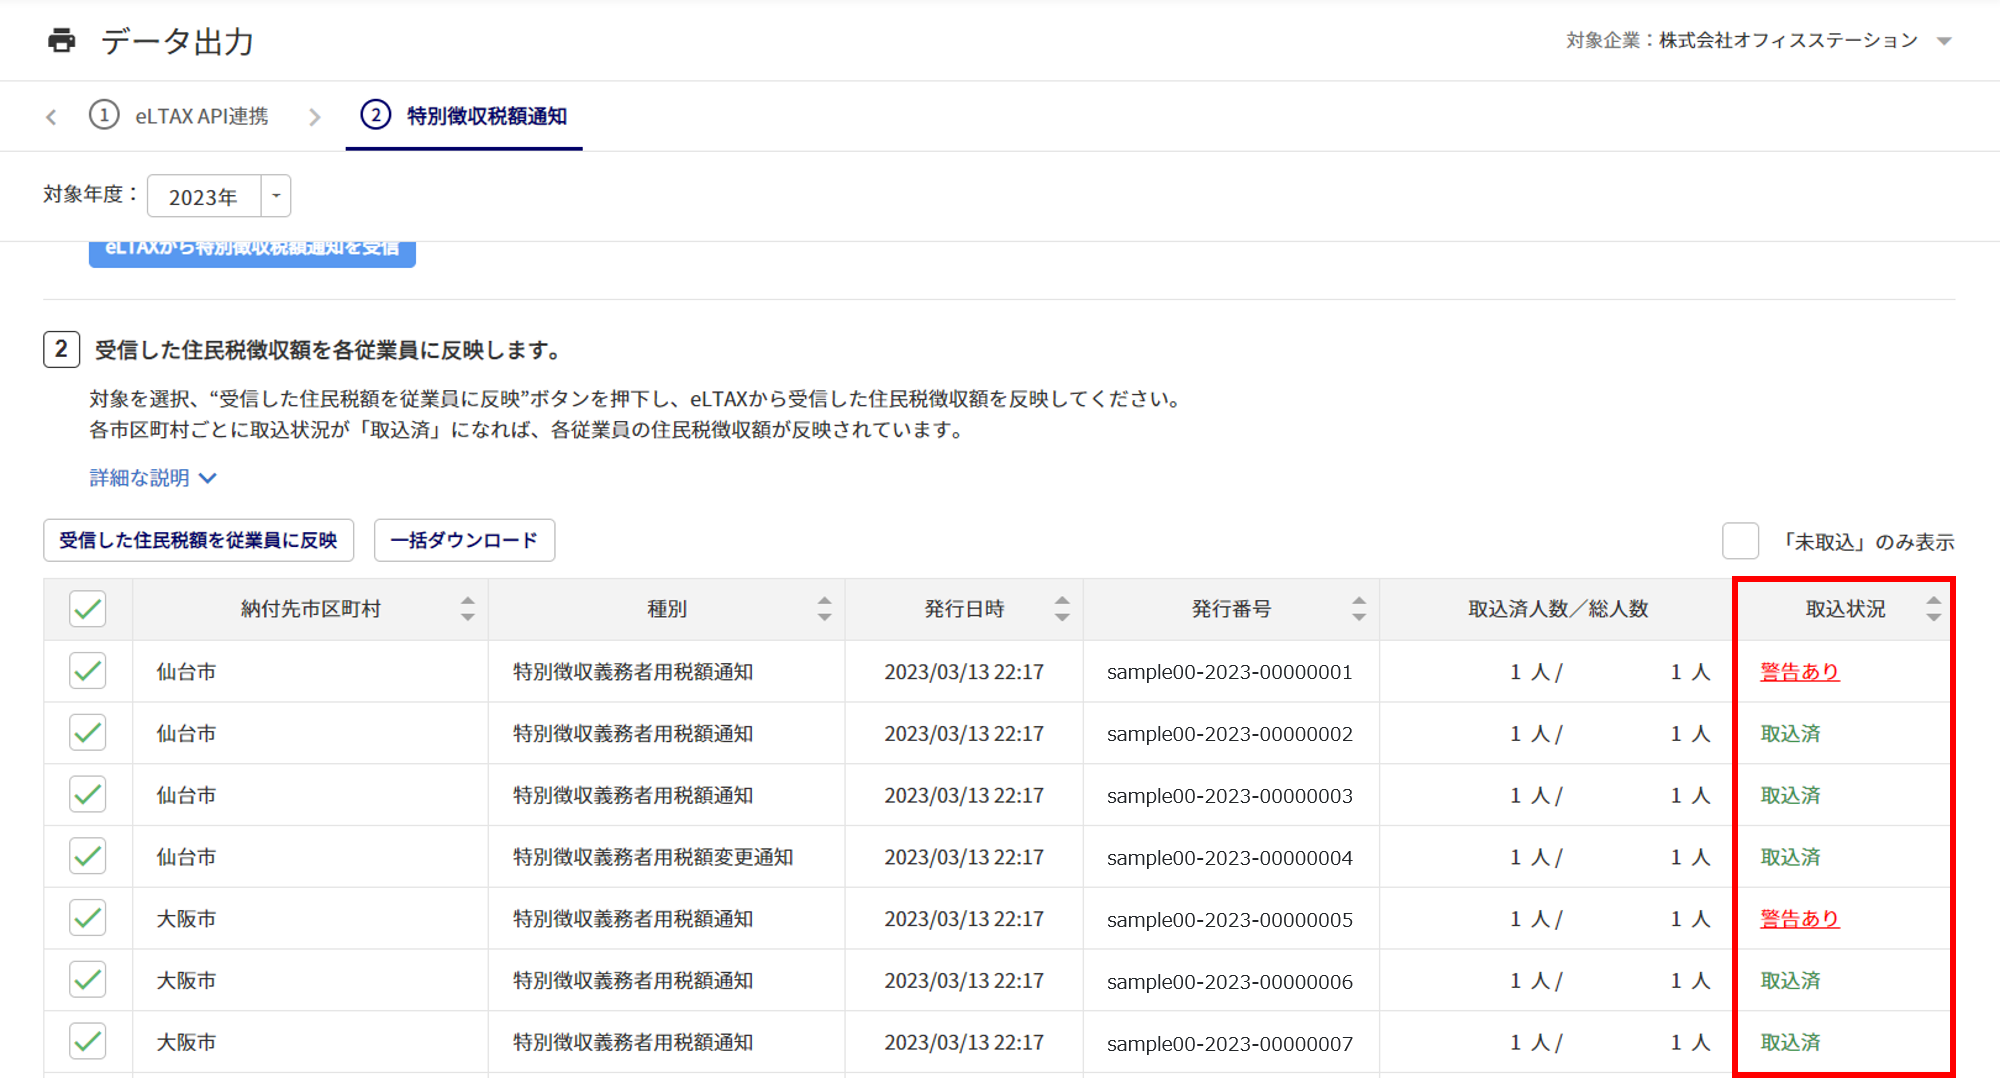
Task: Sort table by 発行番号 column arrows
Action: pyautogui.click(x=1358, y=609)
